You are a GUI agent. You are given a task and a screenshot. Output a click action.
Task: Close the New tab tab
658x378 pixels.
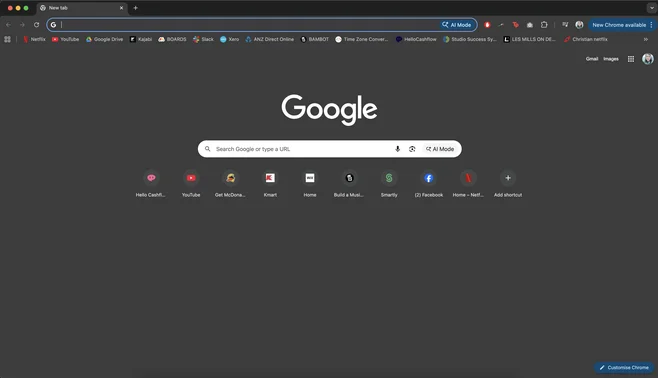coord(121,8)
